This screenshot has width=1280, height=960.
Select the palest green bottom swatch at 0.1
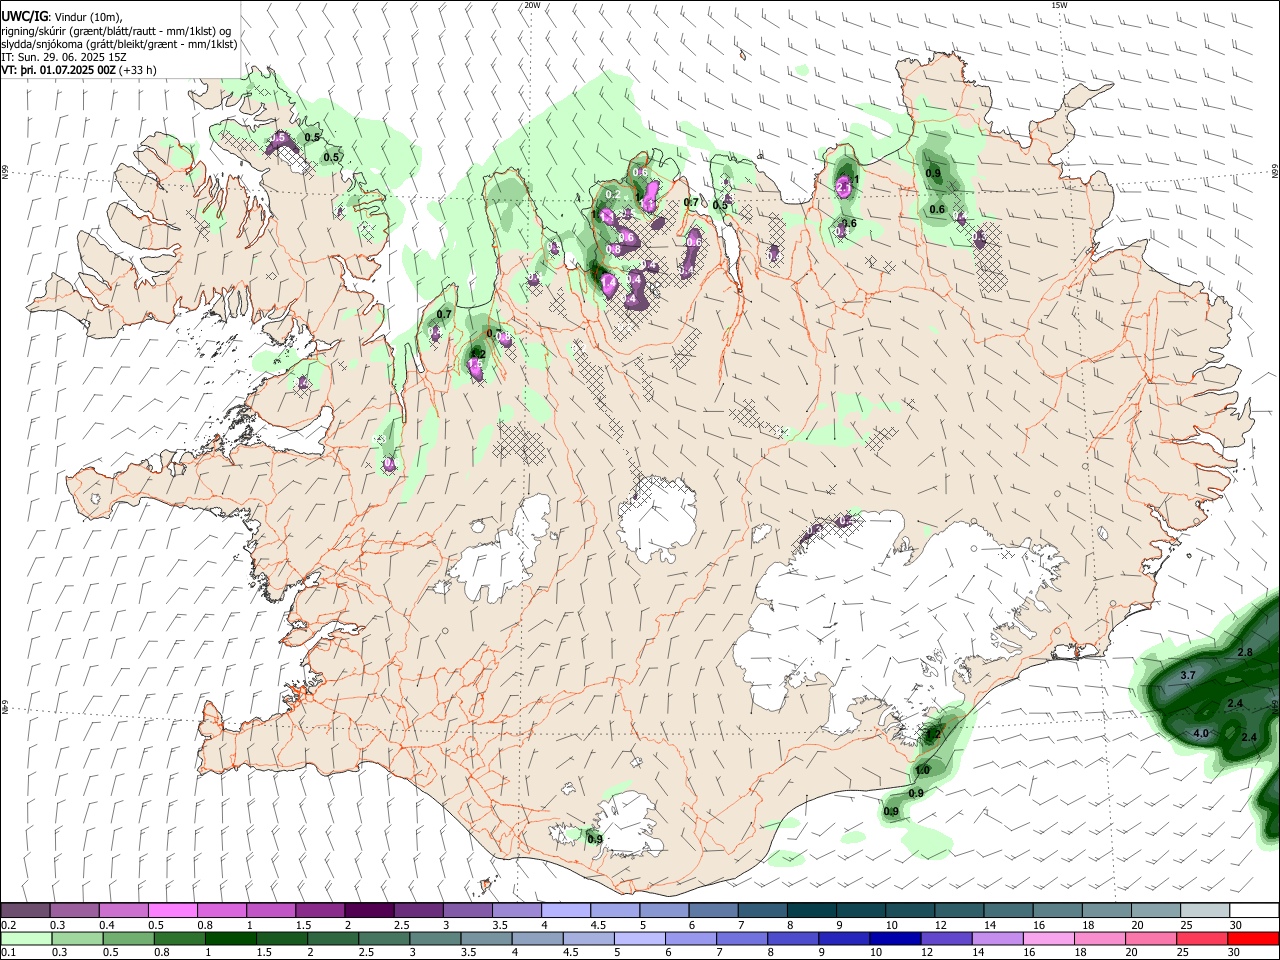pyautogui.click(x=25, y=938)
